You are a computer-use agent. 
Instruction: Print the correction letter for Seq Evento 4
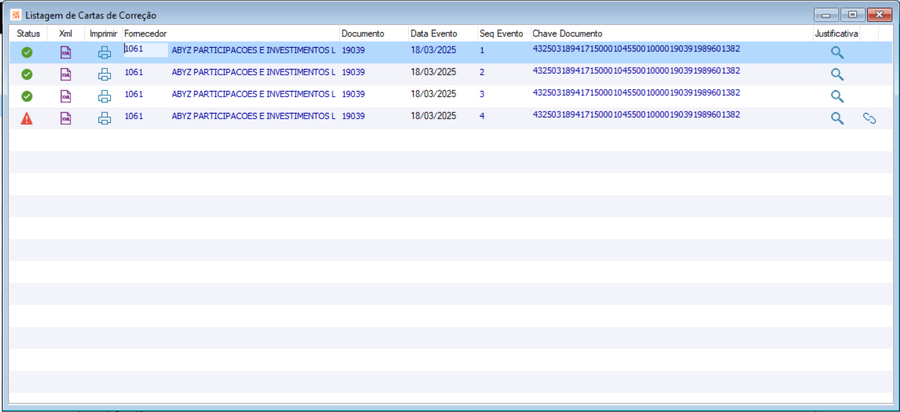point(104,119)
